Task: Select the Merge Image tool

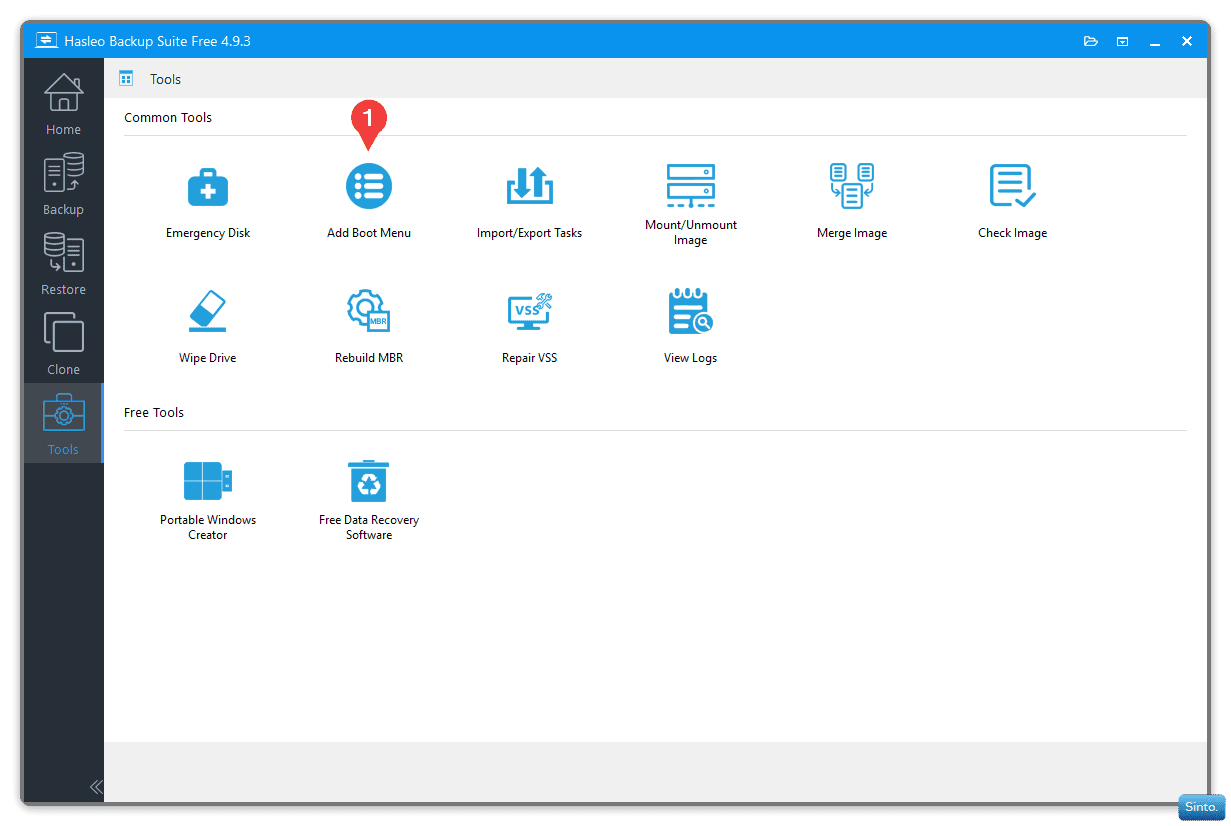Action: (x=852, y=203)
